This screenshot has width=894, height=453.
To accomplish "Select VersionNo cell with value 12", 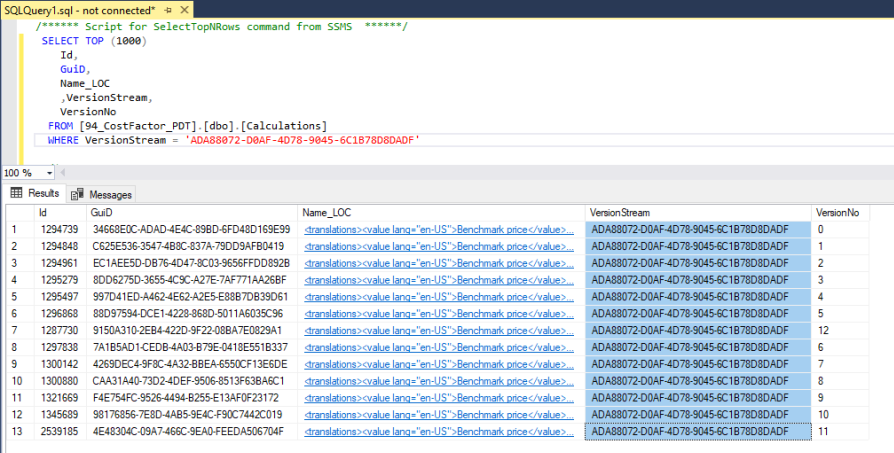I will coord(840,330).
